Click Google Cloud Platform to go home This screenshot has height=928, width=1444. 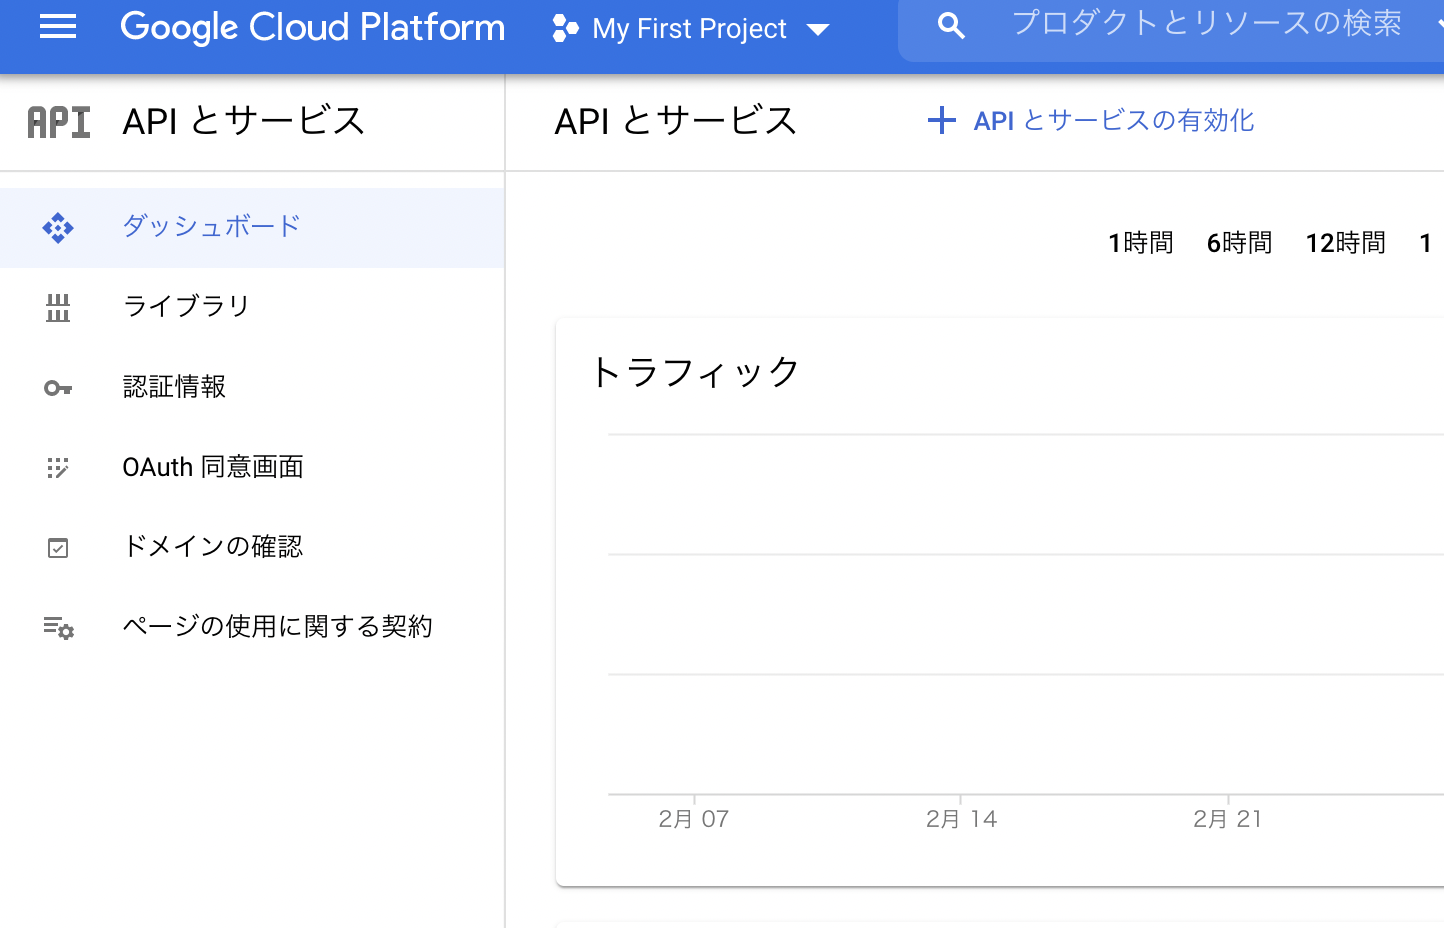pyautogui.click(x=311, y=27)
